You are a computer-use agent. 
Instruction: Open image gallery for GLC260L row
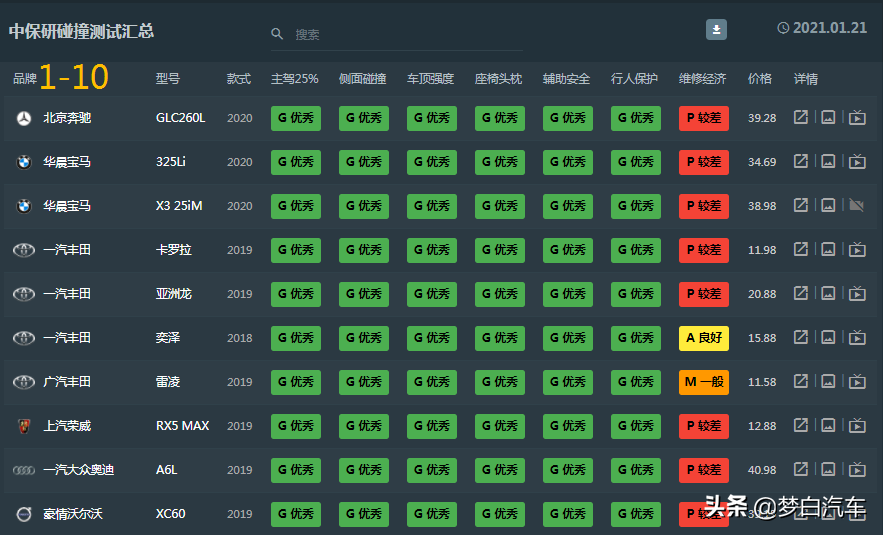(828, 118)
